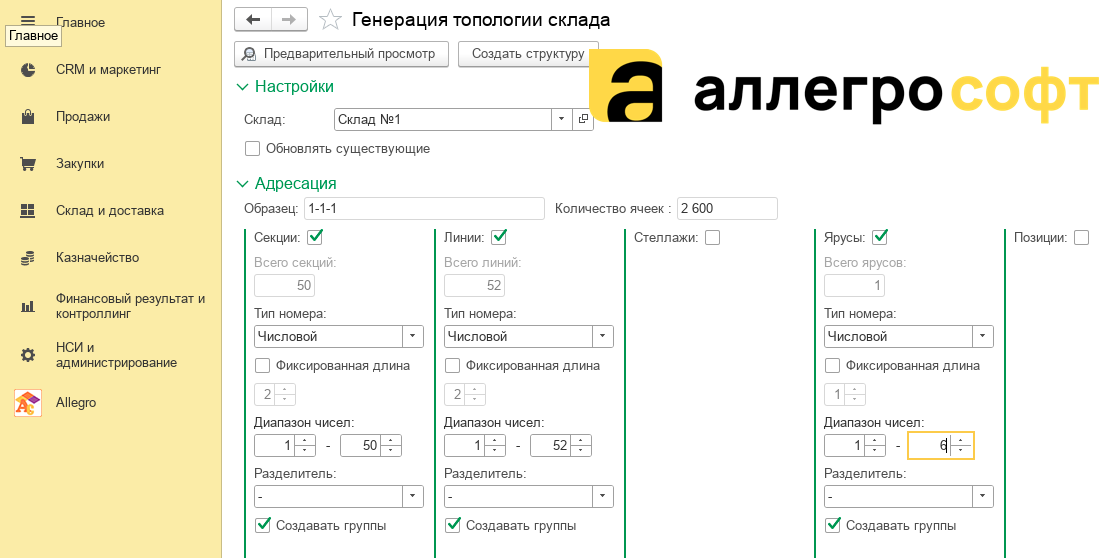
Task: Adjust the Секции range end value stepper
Action: pyautogui.click(x=391, y=446)
